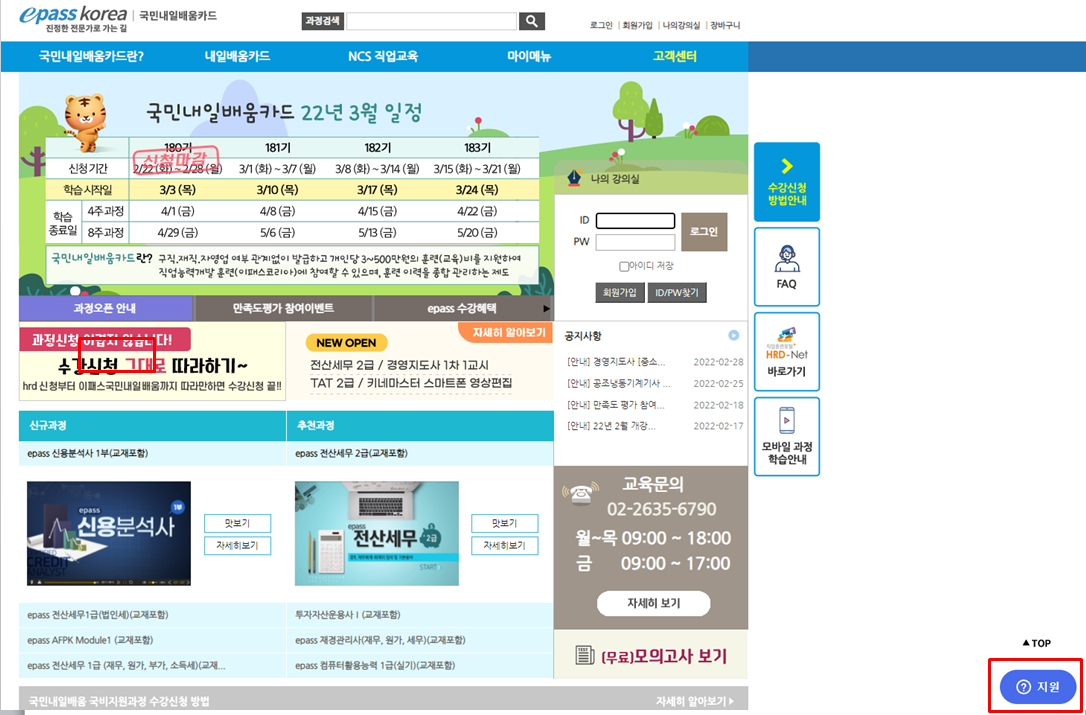
Task: Open epass 컴퓨터활용능력 1급(실기) course
Action: (x=375, y=665)
